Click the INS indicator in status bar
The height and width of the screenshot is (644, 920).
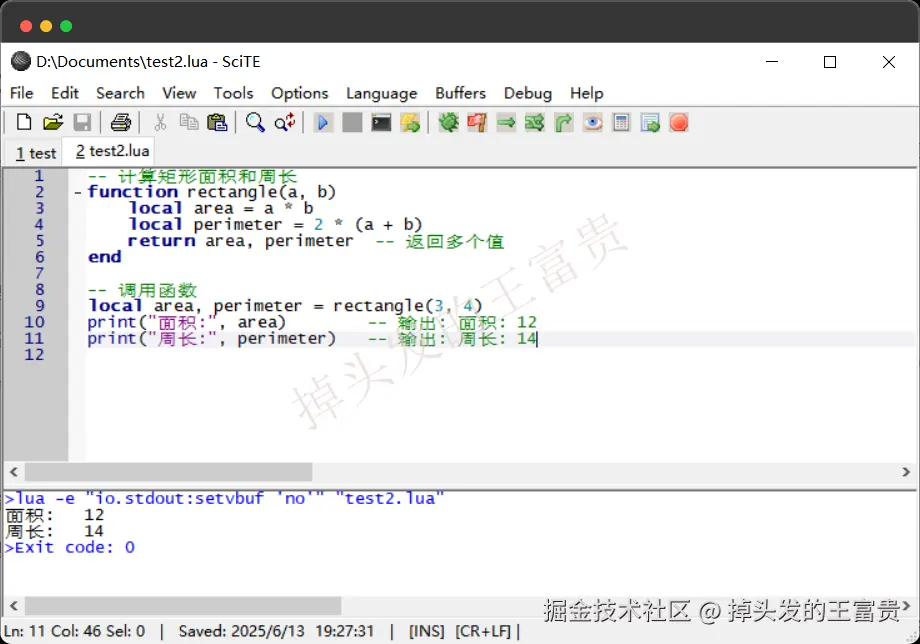pyautogui.click(x=426, y=632)
